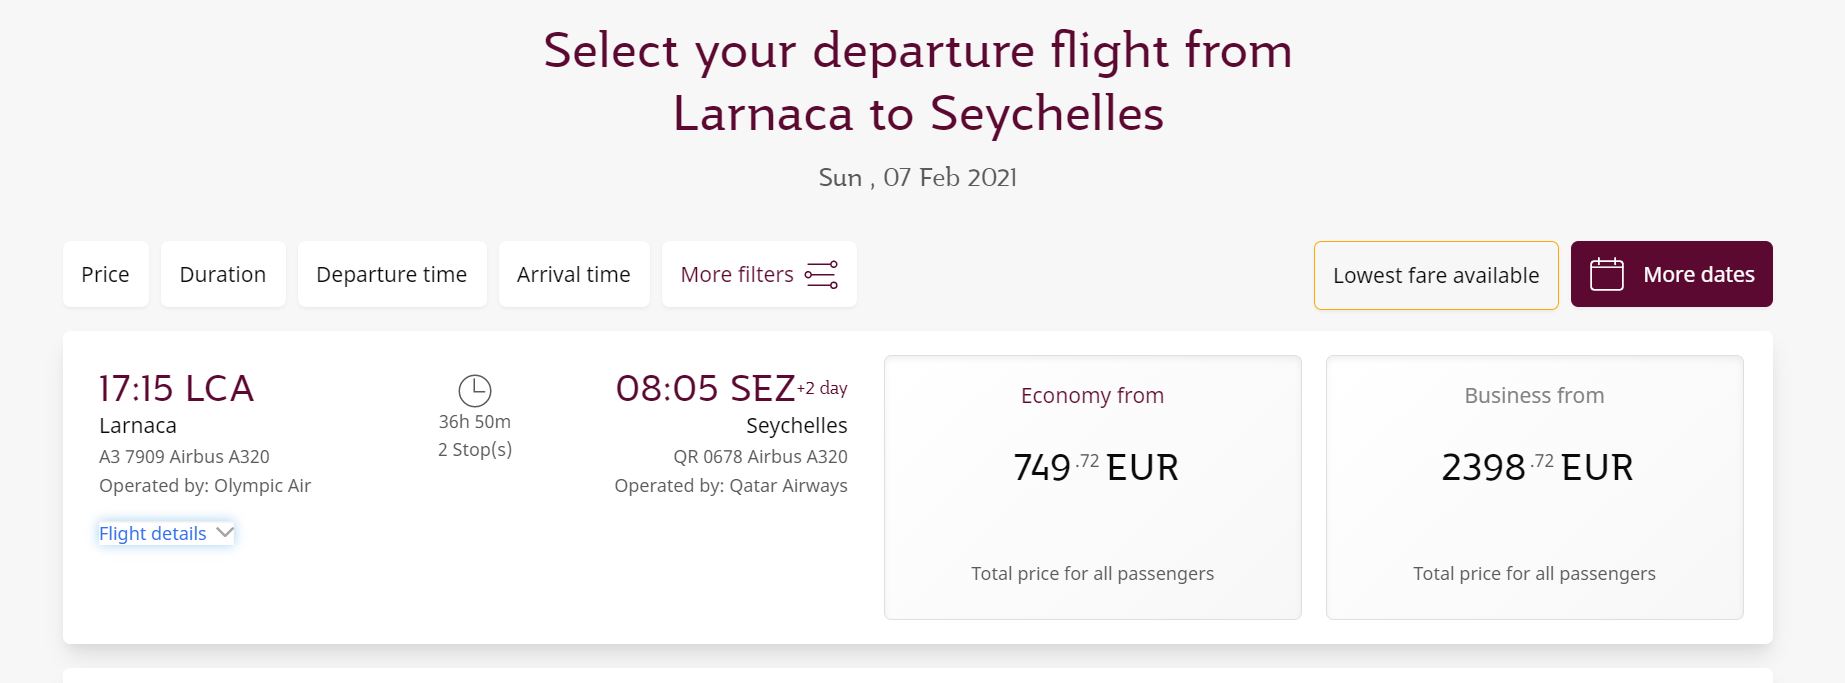
Task: Open the Departure time filter
Action: tap(392, 274)
